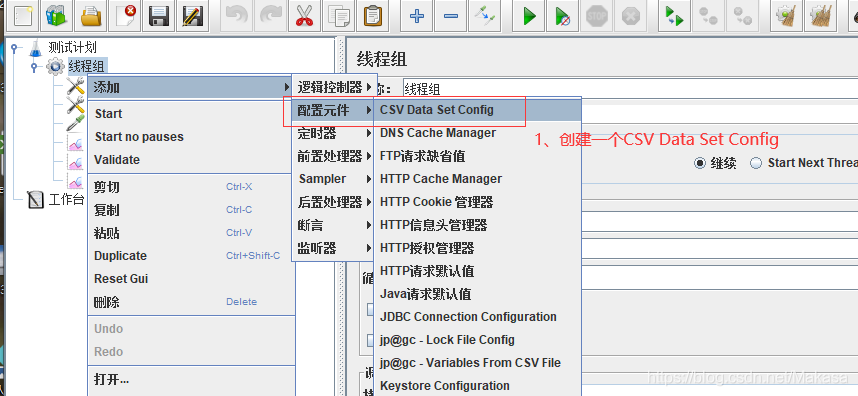Click the Redo arrow toolbar icon
The width and height of the screenshot is (858, 396).
tap(271, 16)
